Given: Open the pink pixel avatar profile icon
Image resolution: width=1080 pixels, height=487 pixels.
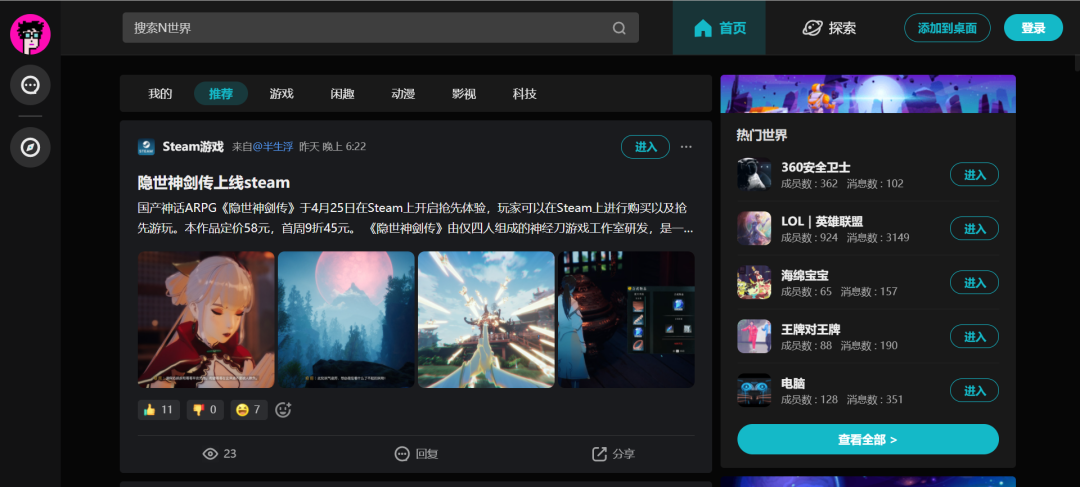Looking at the screenshot, I should (30, 34).
